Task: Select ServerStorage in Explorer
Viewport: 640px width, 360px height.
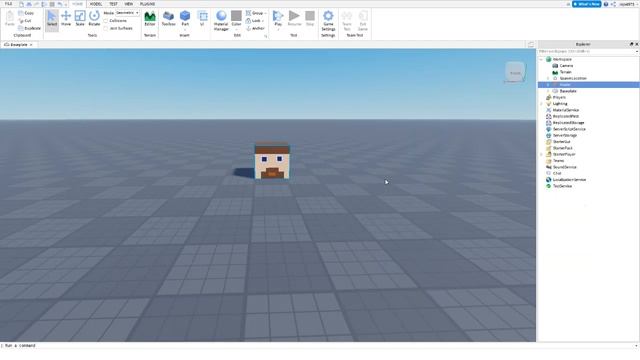Action: [564, 136]
